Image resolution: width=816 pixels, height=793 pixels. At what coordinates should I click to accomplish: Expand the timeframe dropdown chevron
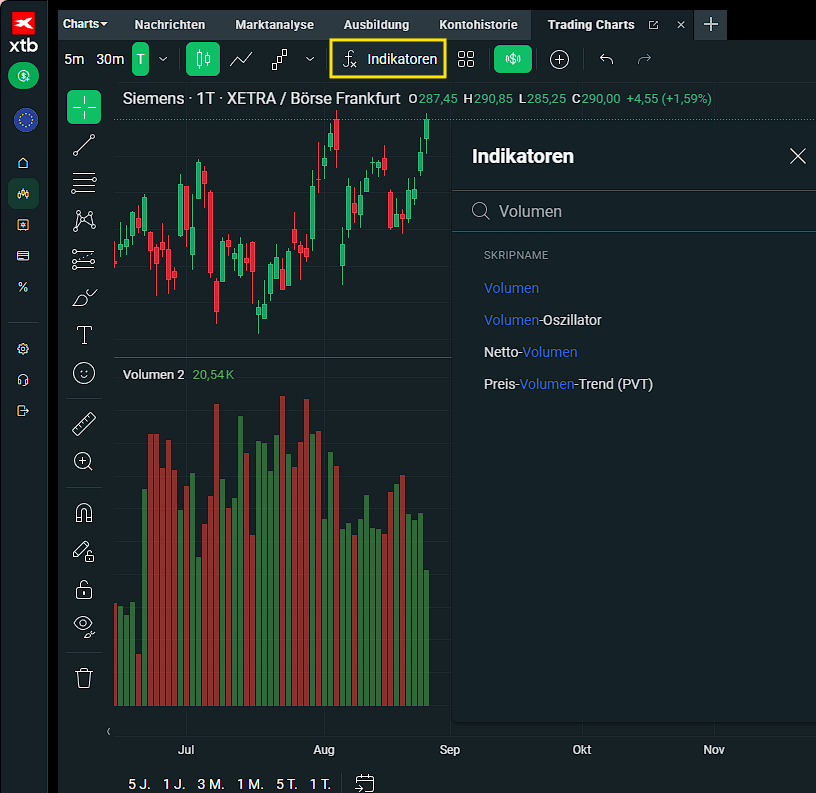click(163, 59)
